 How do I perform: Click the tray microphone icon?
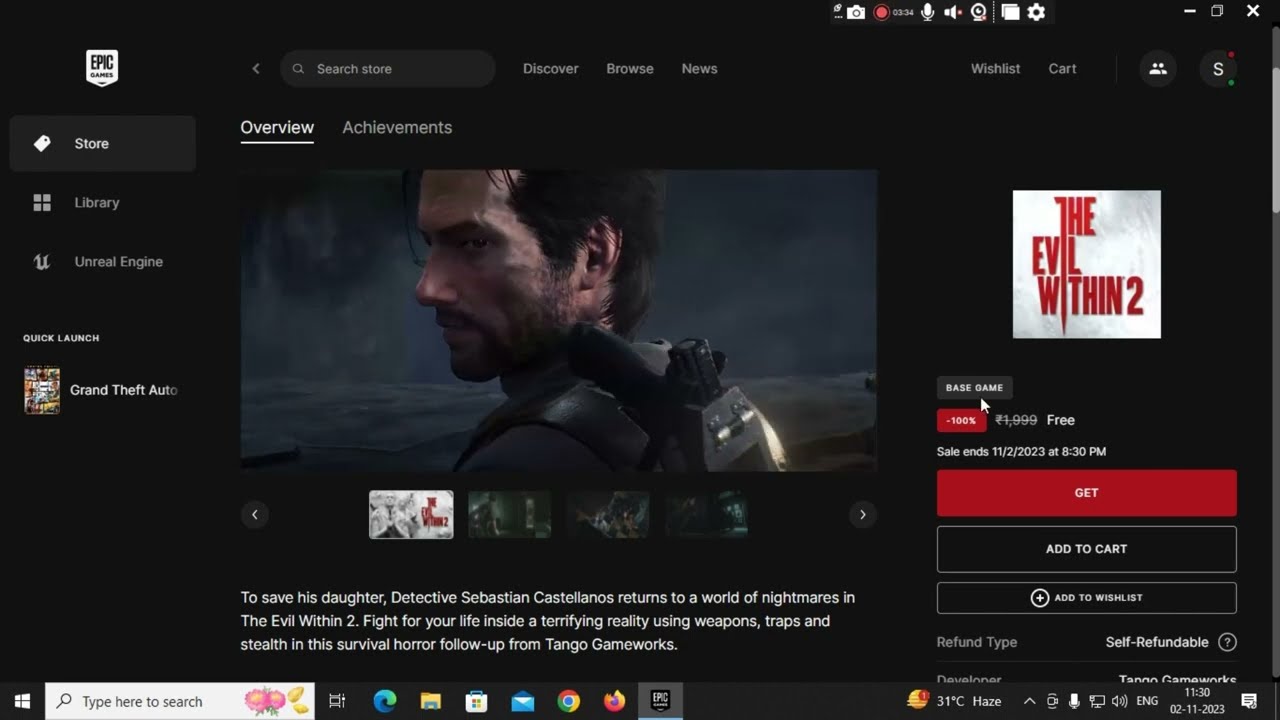(x=1074, y=701)
